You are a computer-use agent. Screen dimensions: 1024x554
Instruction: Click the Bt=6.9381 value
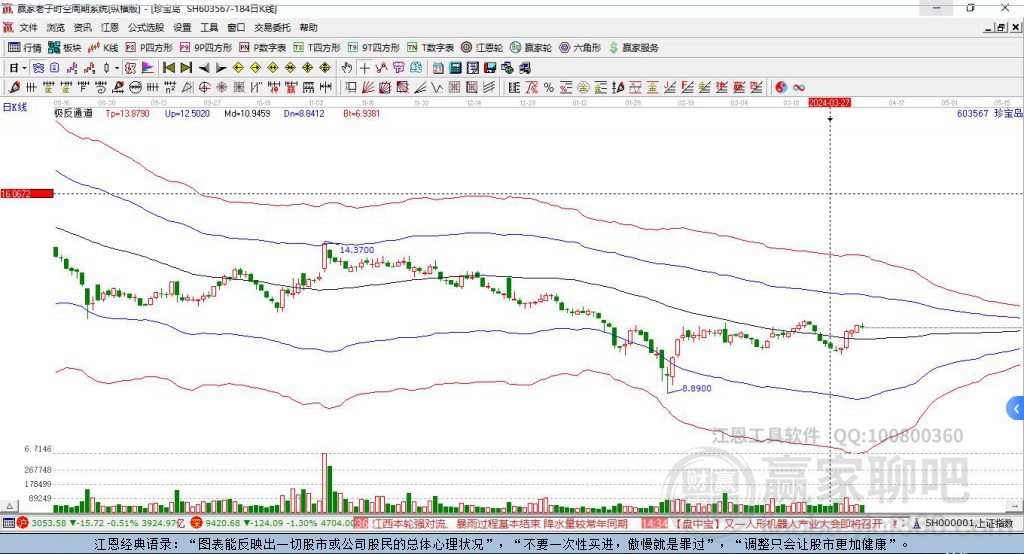(x=362, y=114)
